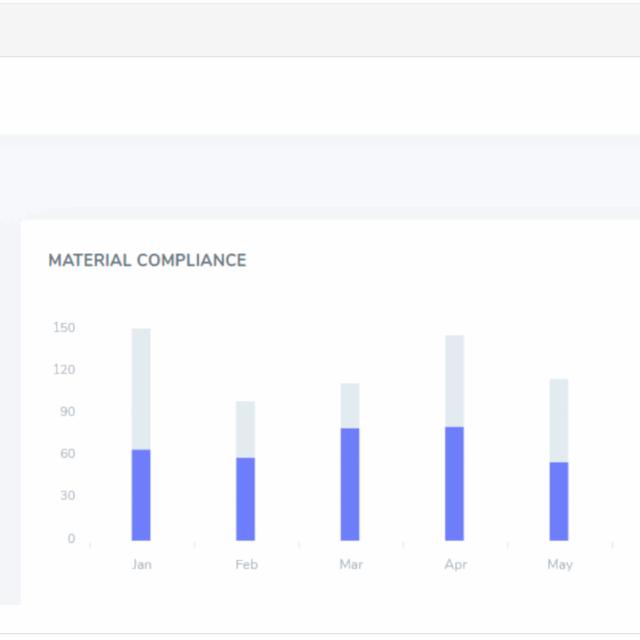Viewport: 640px width, 640px height.
Task: Select the 60 y-axis value
Action: [x=66, y=453]
